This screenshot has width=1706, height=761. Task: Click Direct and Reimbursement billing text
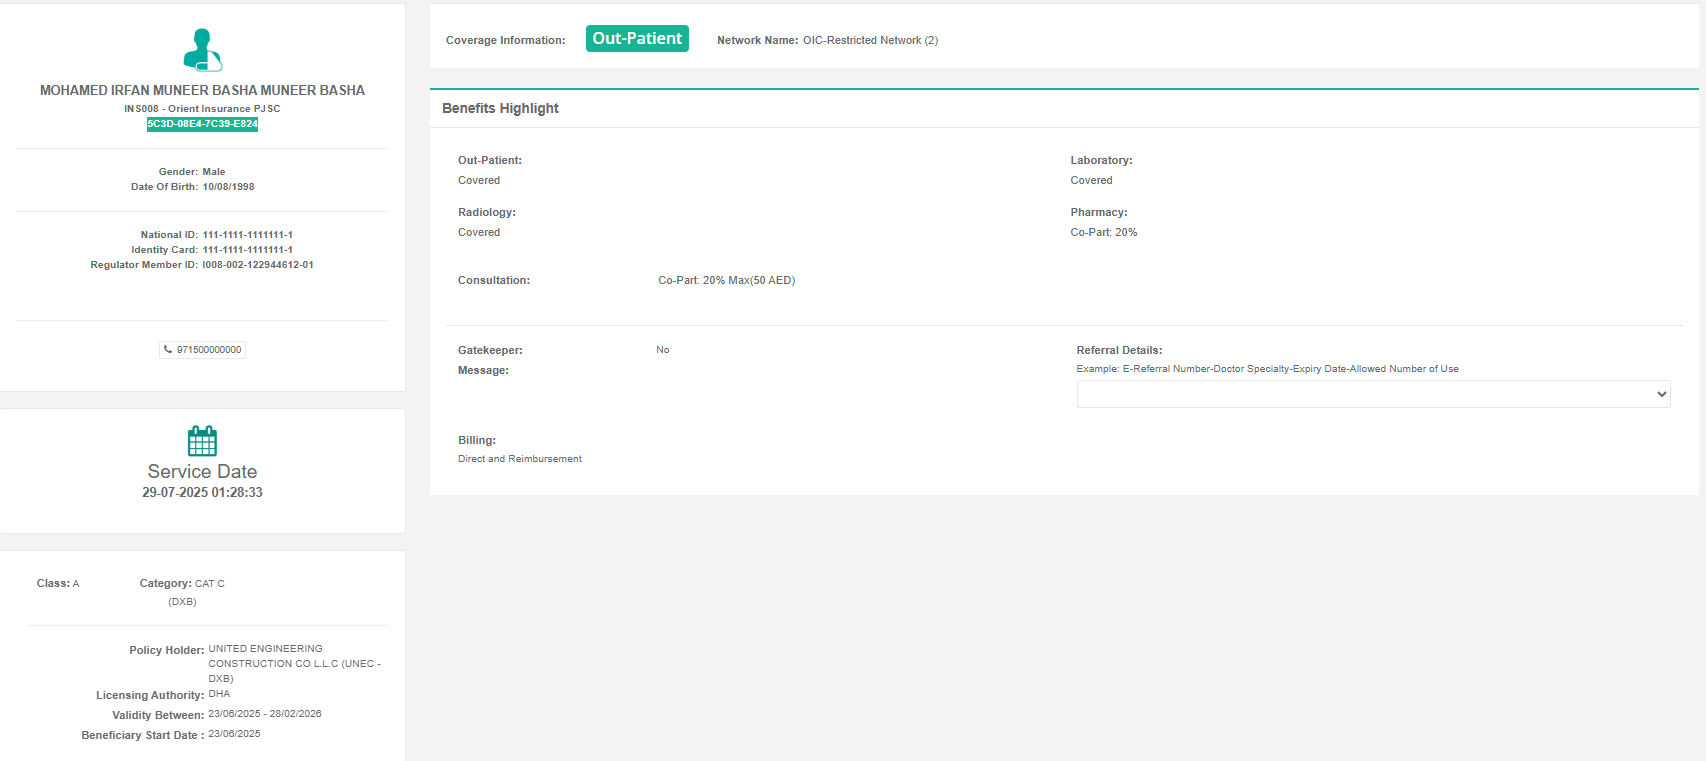pos(519,459)
